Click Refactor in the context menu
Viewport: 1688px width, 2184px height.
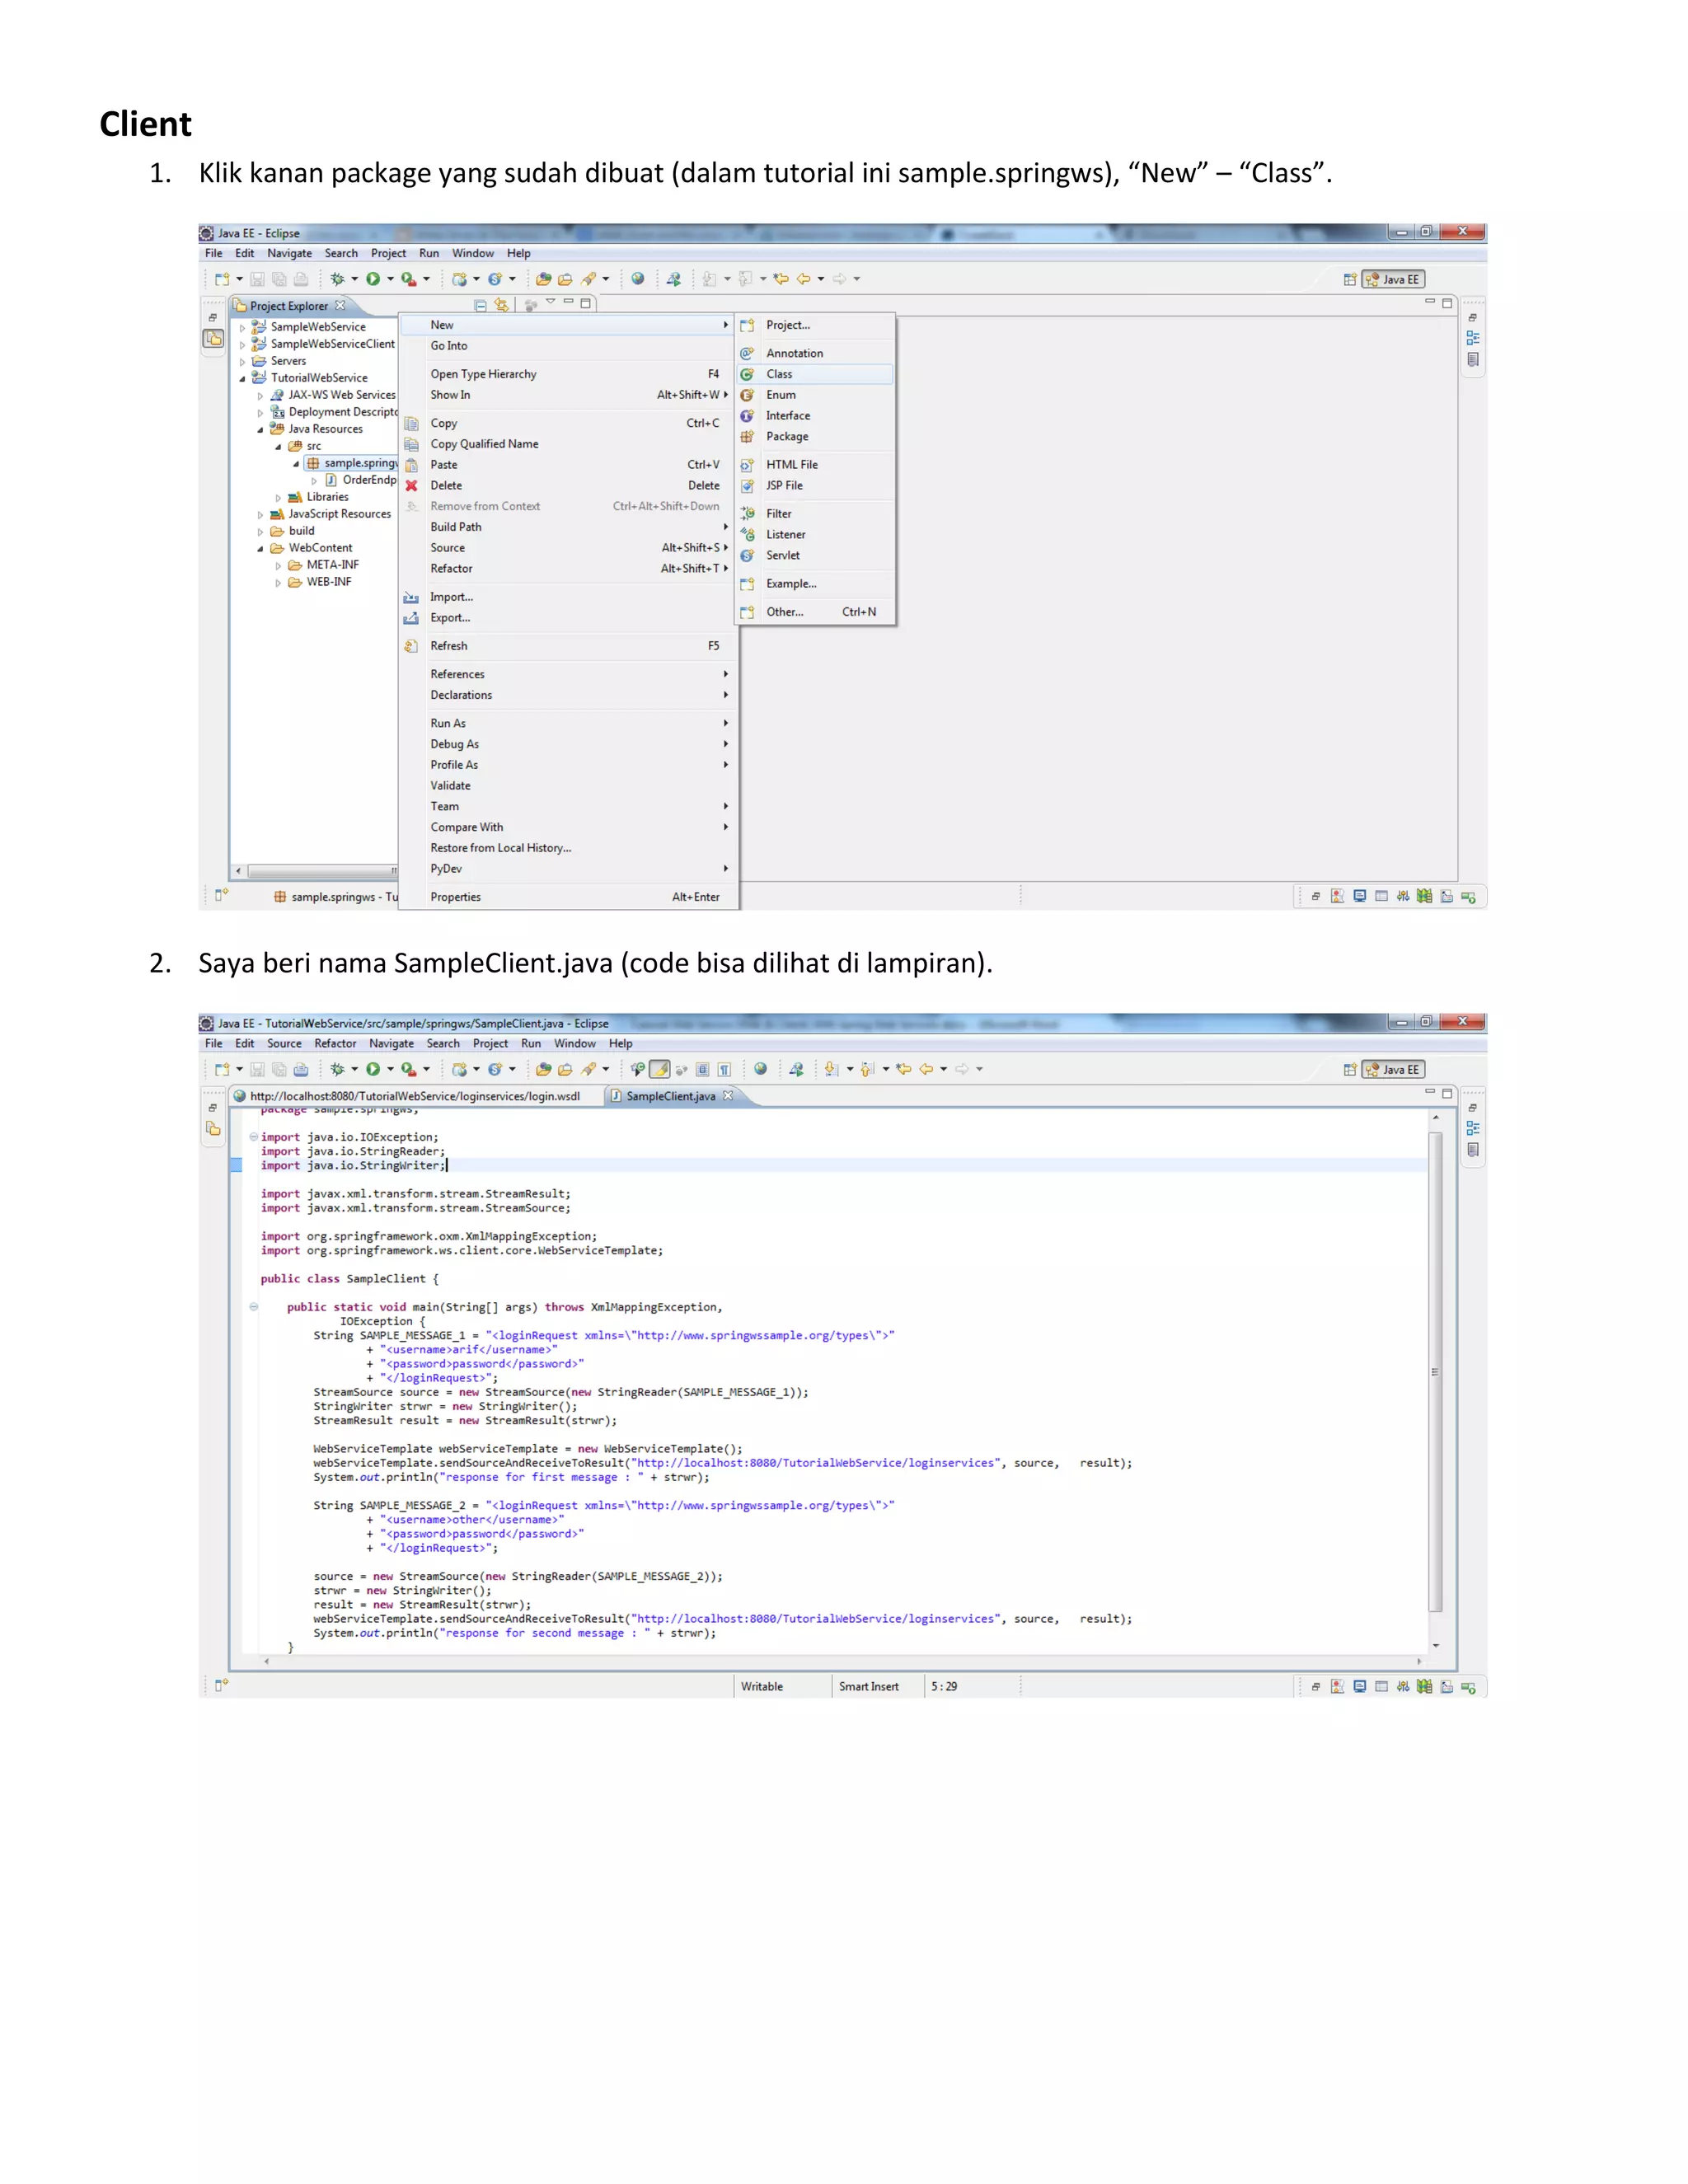tap(568, 568)
